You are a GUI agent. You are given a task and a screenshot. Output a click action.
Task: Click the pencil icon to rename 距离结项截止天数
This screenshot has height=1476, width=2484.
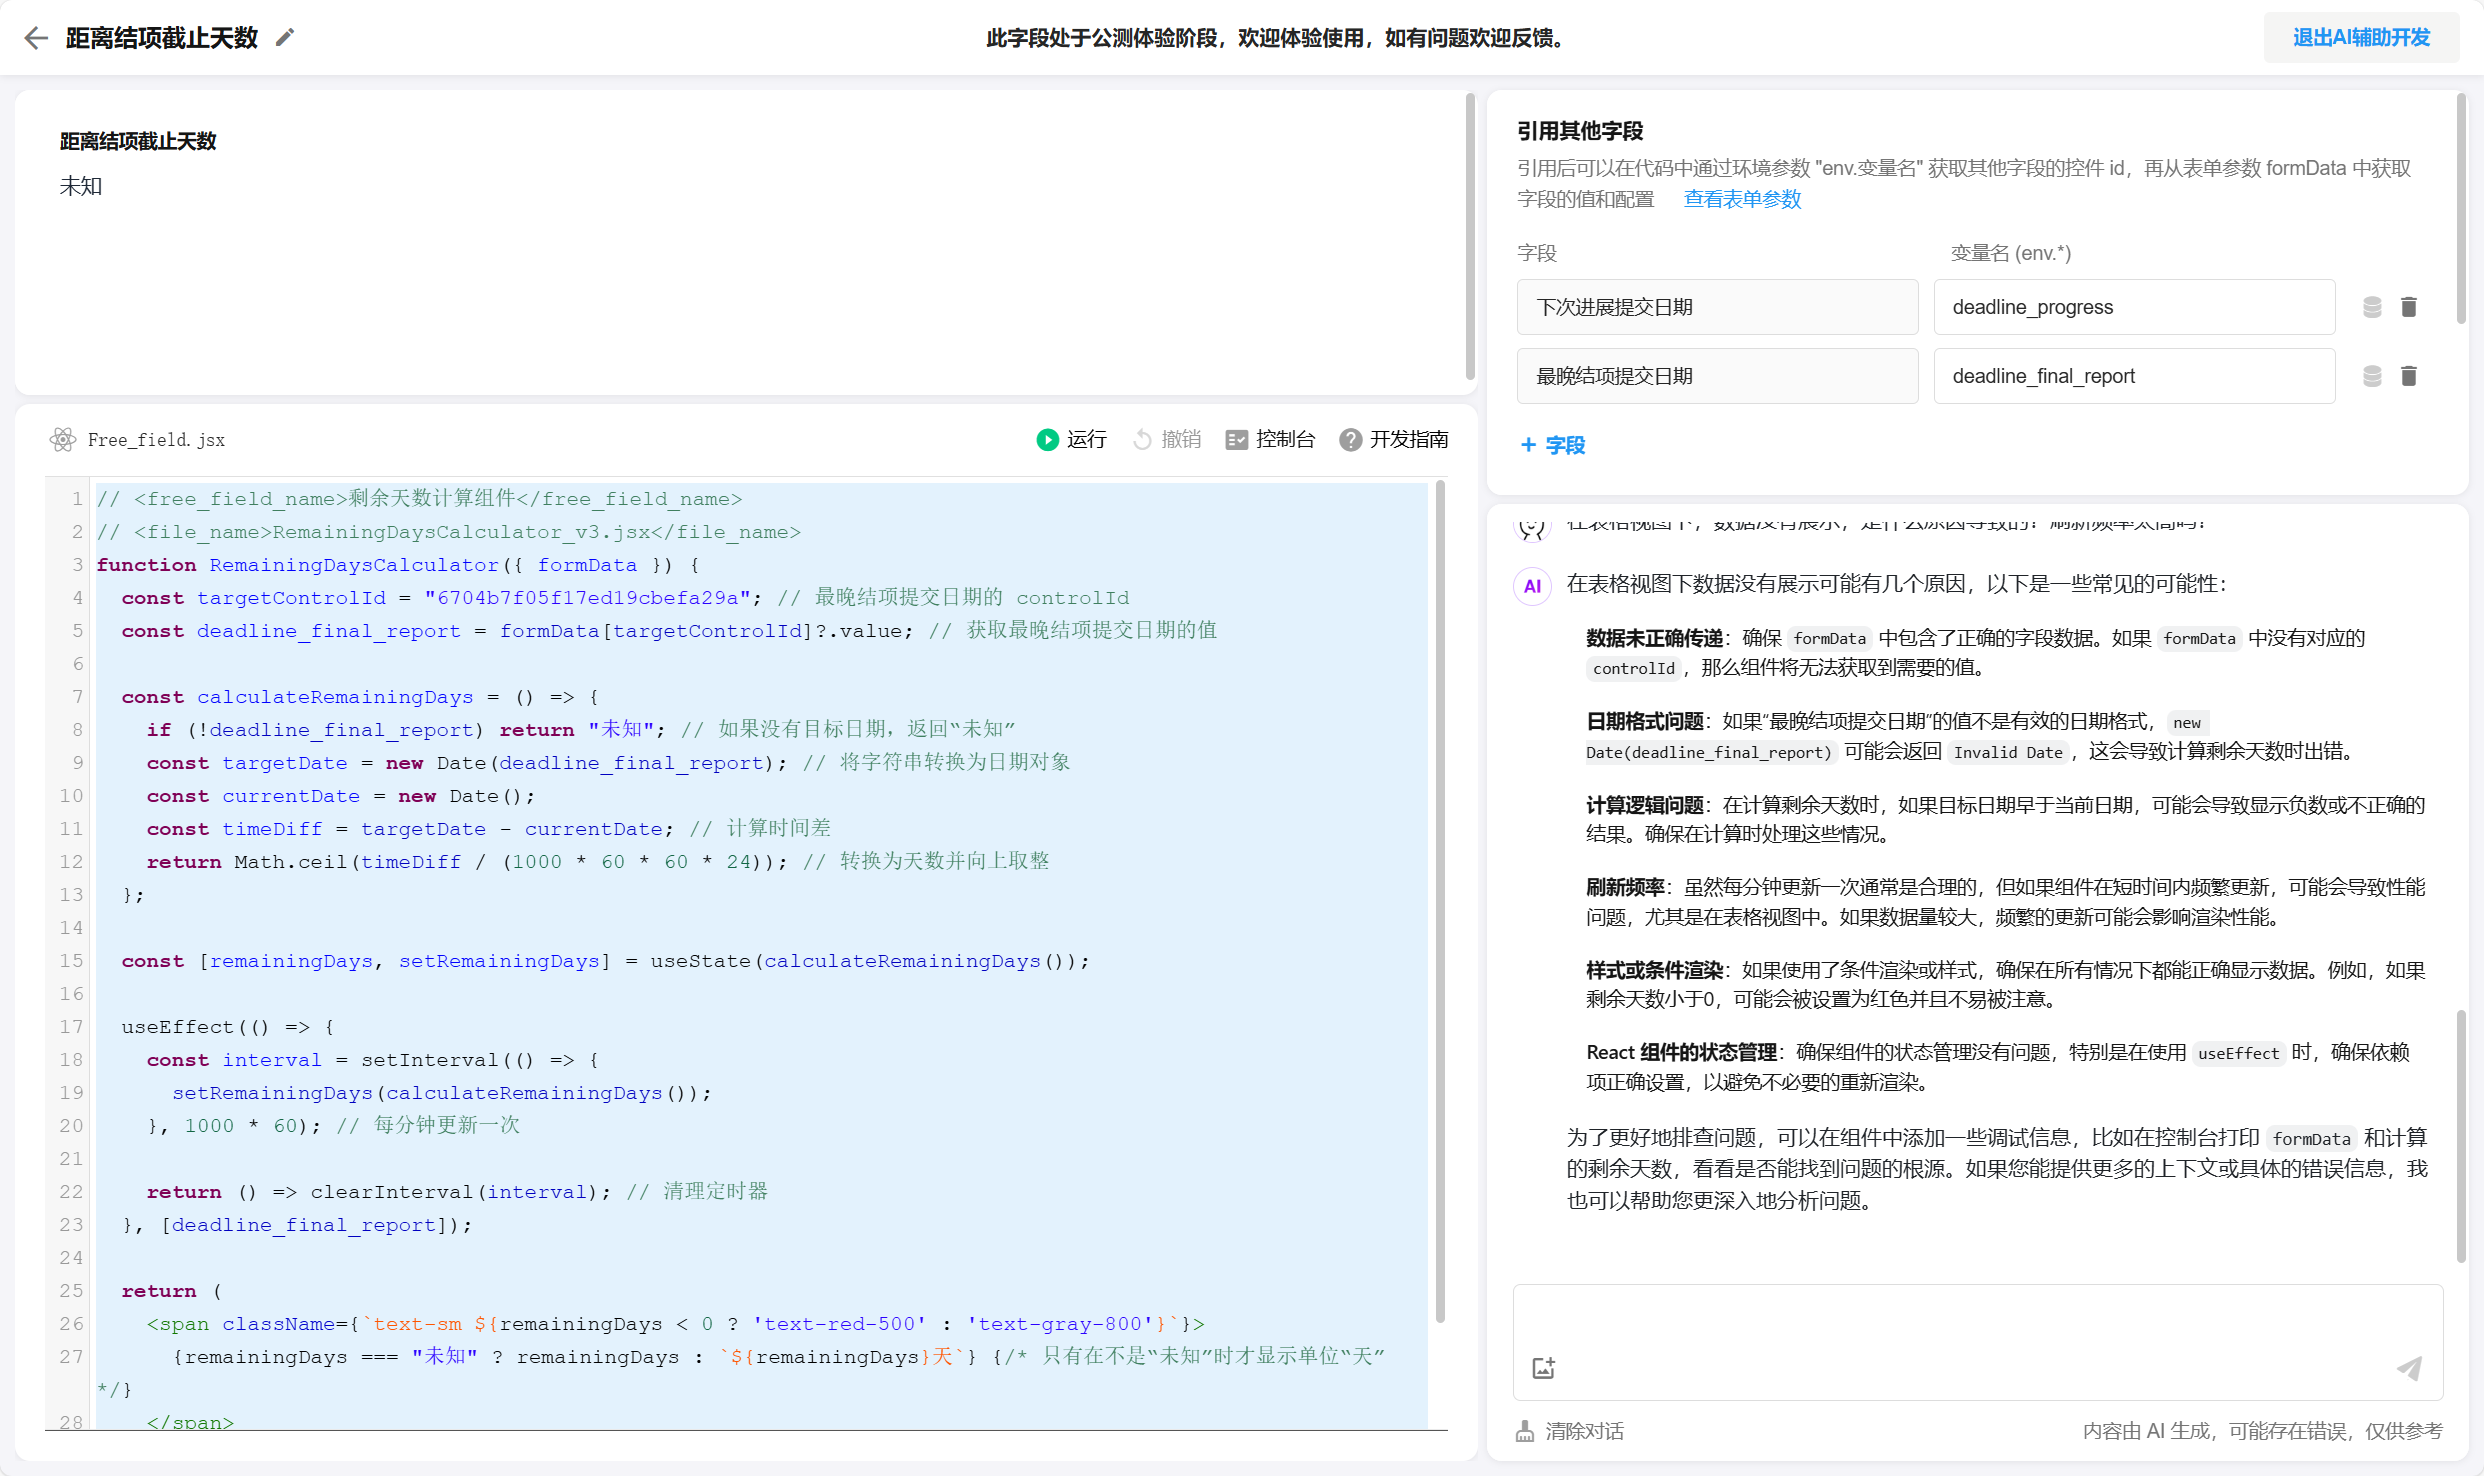click(285, 37)
